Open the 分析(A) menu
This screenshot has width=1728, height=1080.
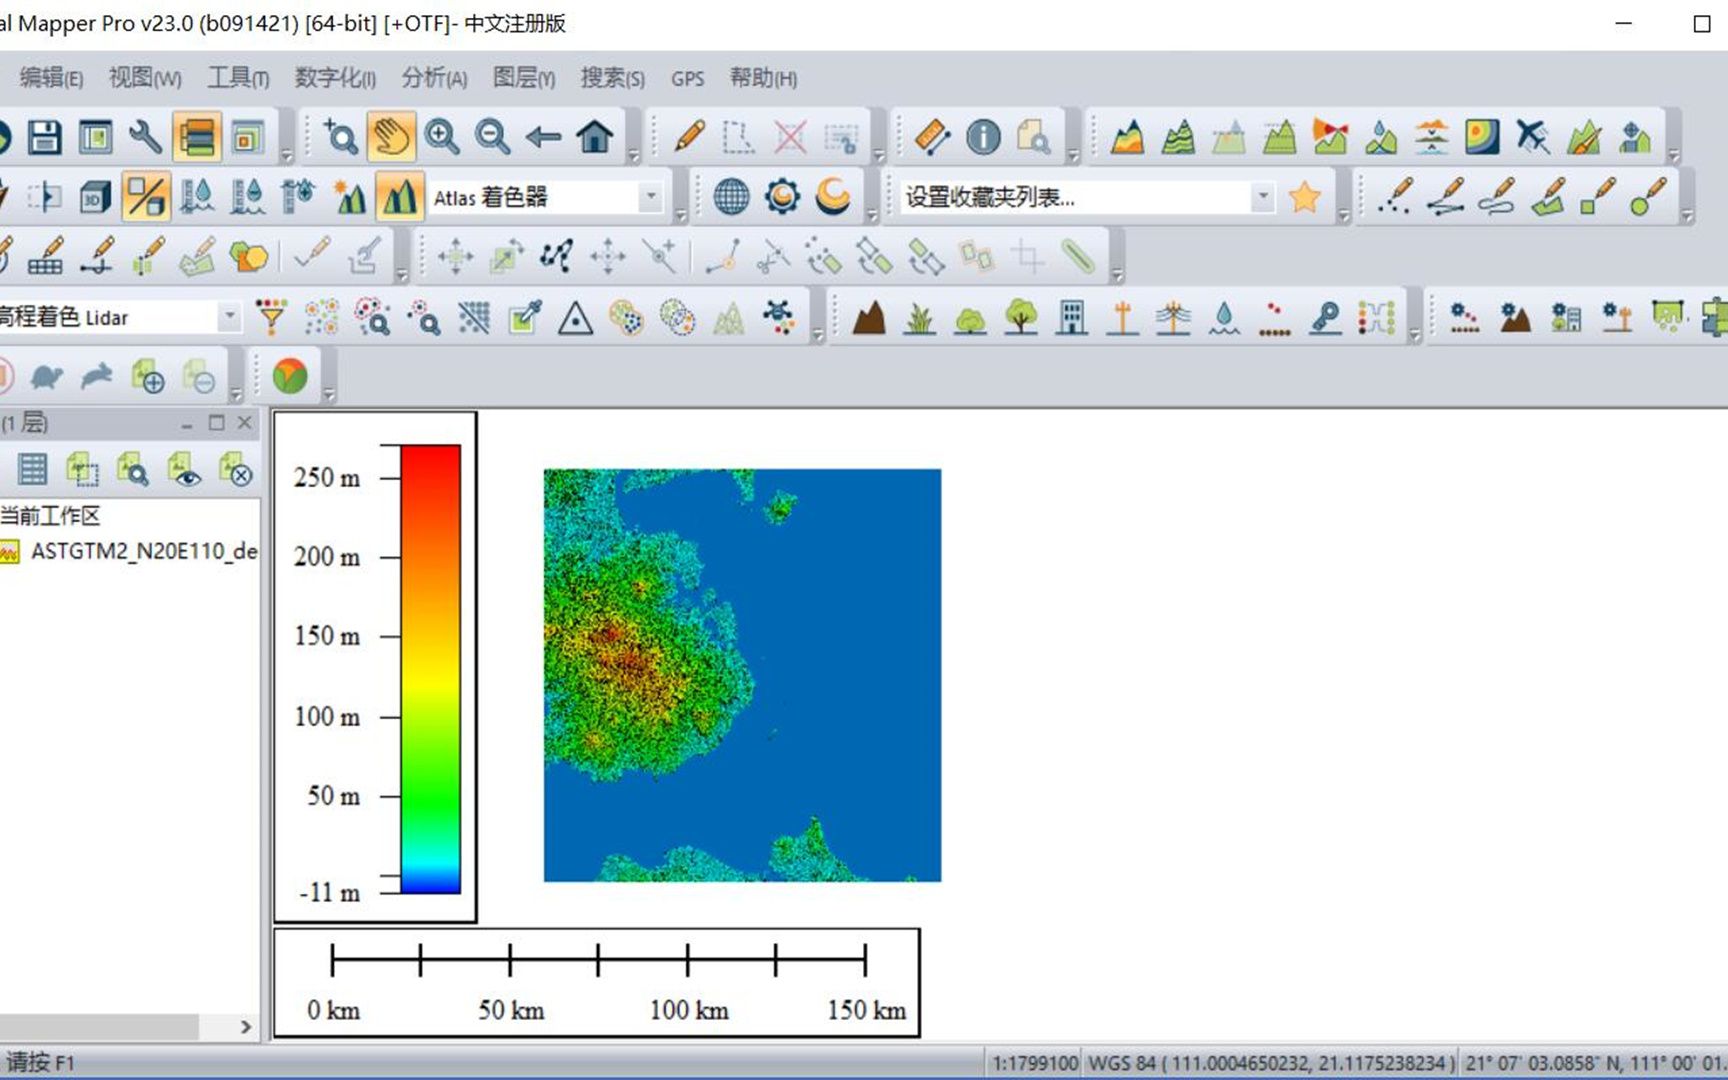[432, 78]
